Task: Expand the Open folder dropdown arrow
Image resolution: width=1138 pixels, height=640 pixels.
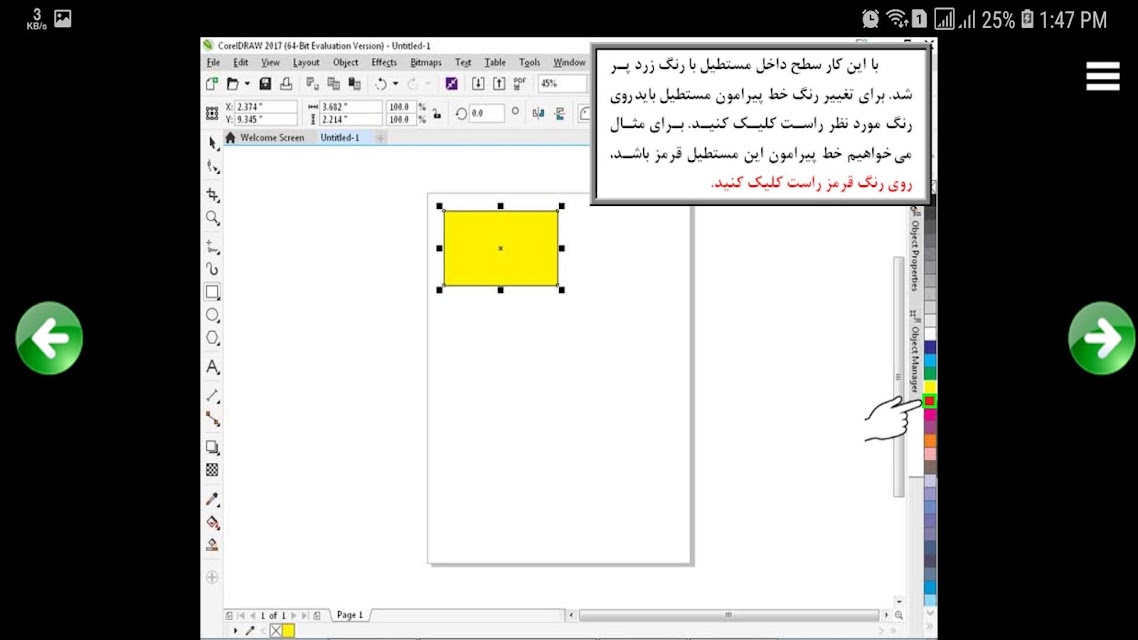Action: coord(247,84)
